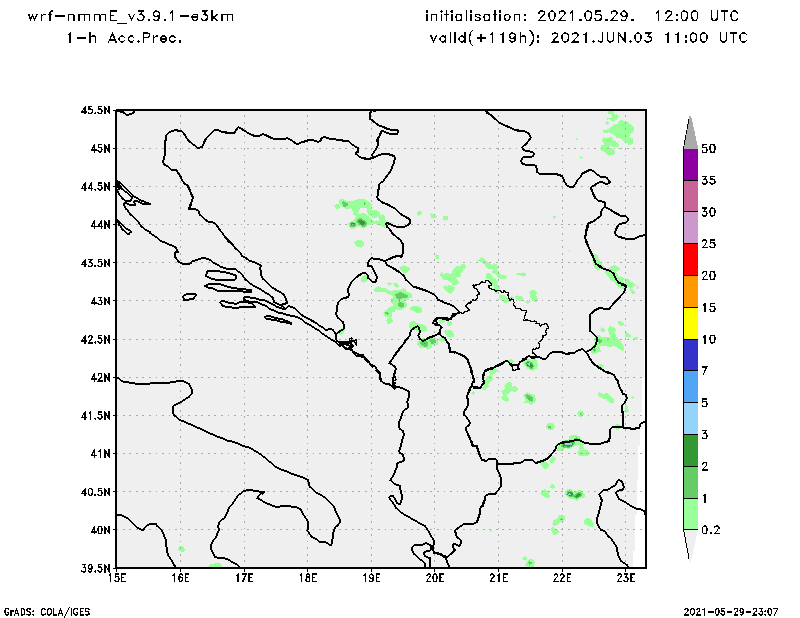Click the 50 value on legend
This screenshot has width=800, height=618.
coord(710,149)
